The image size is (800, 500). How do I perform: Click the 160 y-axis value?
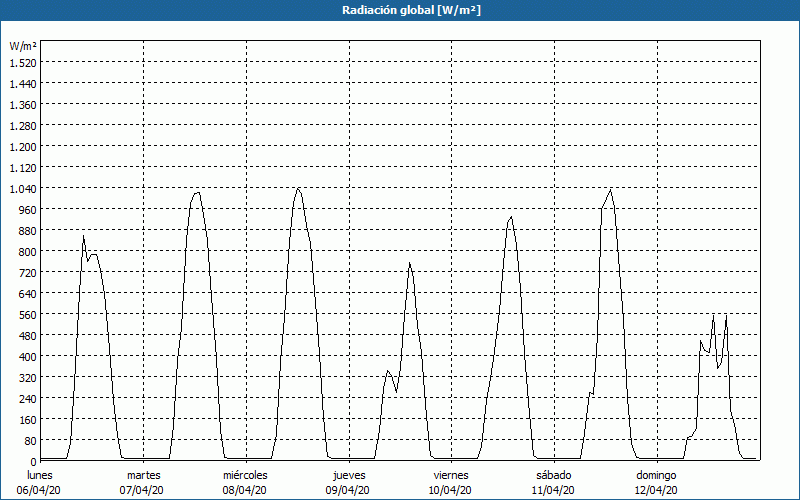tap(28, 420)
